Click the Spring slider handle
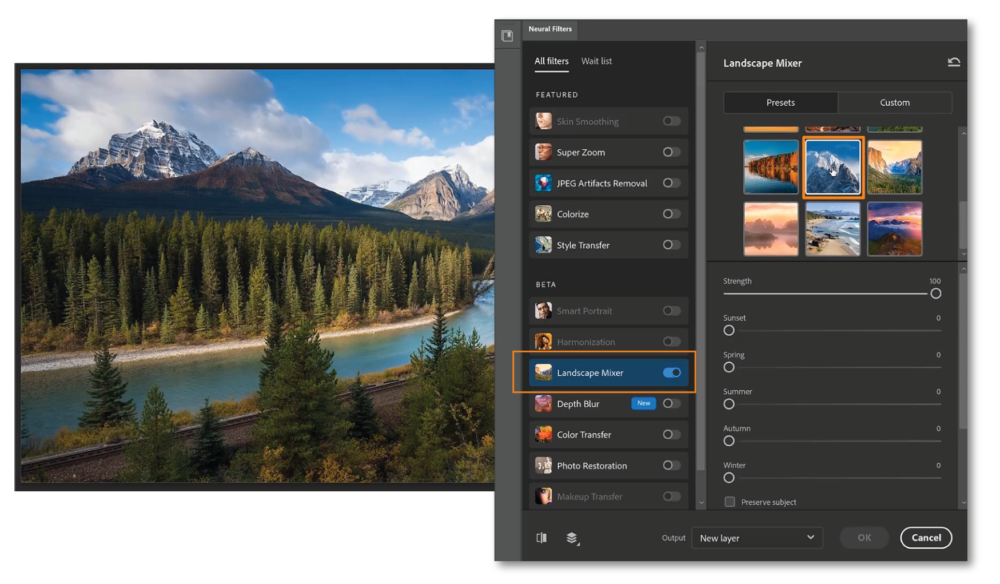This screenshot has width=1000, height=584. tap(729, 367)
